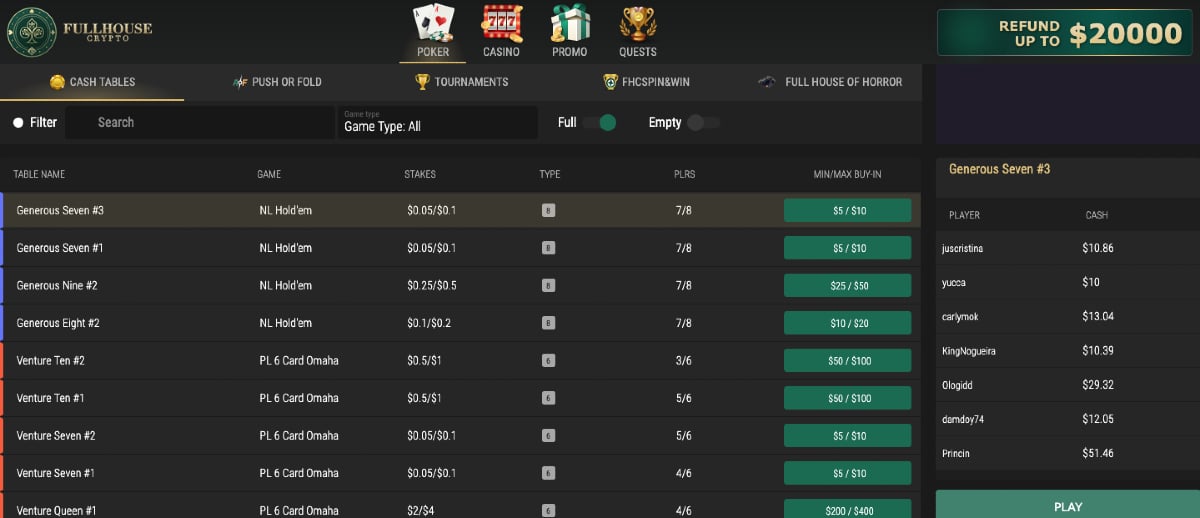
Task: Click the table Search input field
Action: click(x=200, y=123)
